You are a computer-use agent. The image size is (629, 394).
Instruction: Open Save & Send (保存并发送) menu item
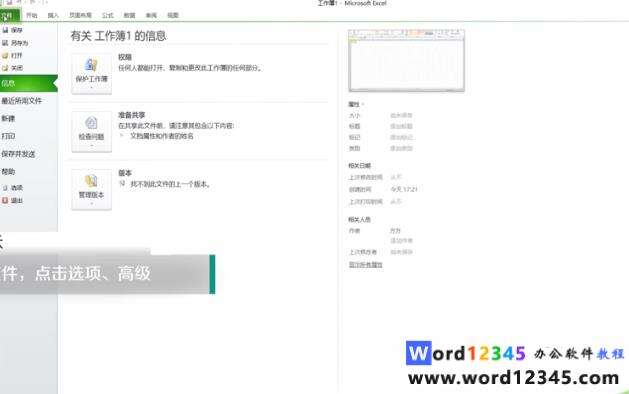coord(29,154)
